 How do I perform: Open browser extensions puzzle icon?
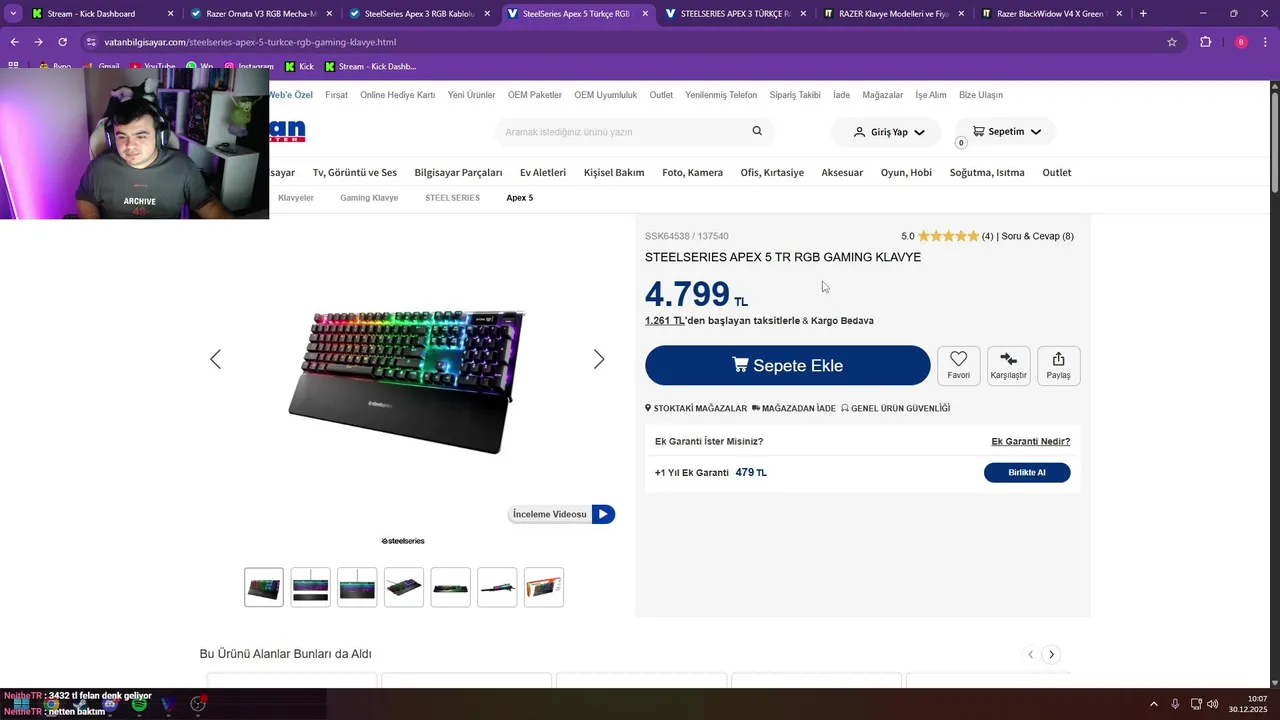(x=1205, y=42)
